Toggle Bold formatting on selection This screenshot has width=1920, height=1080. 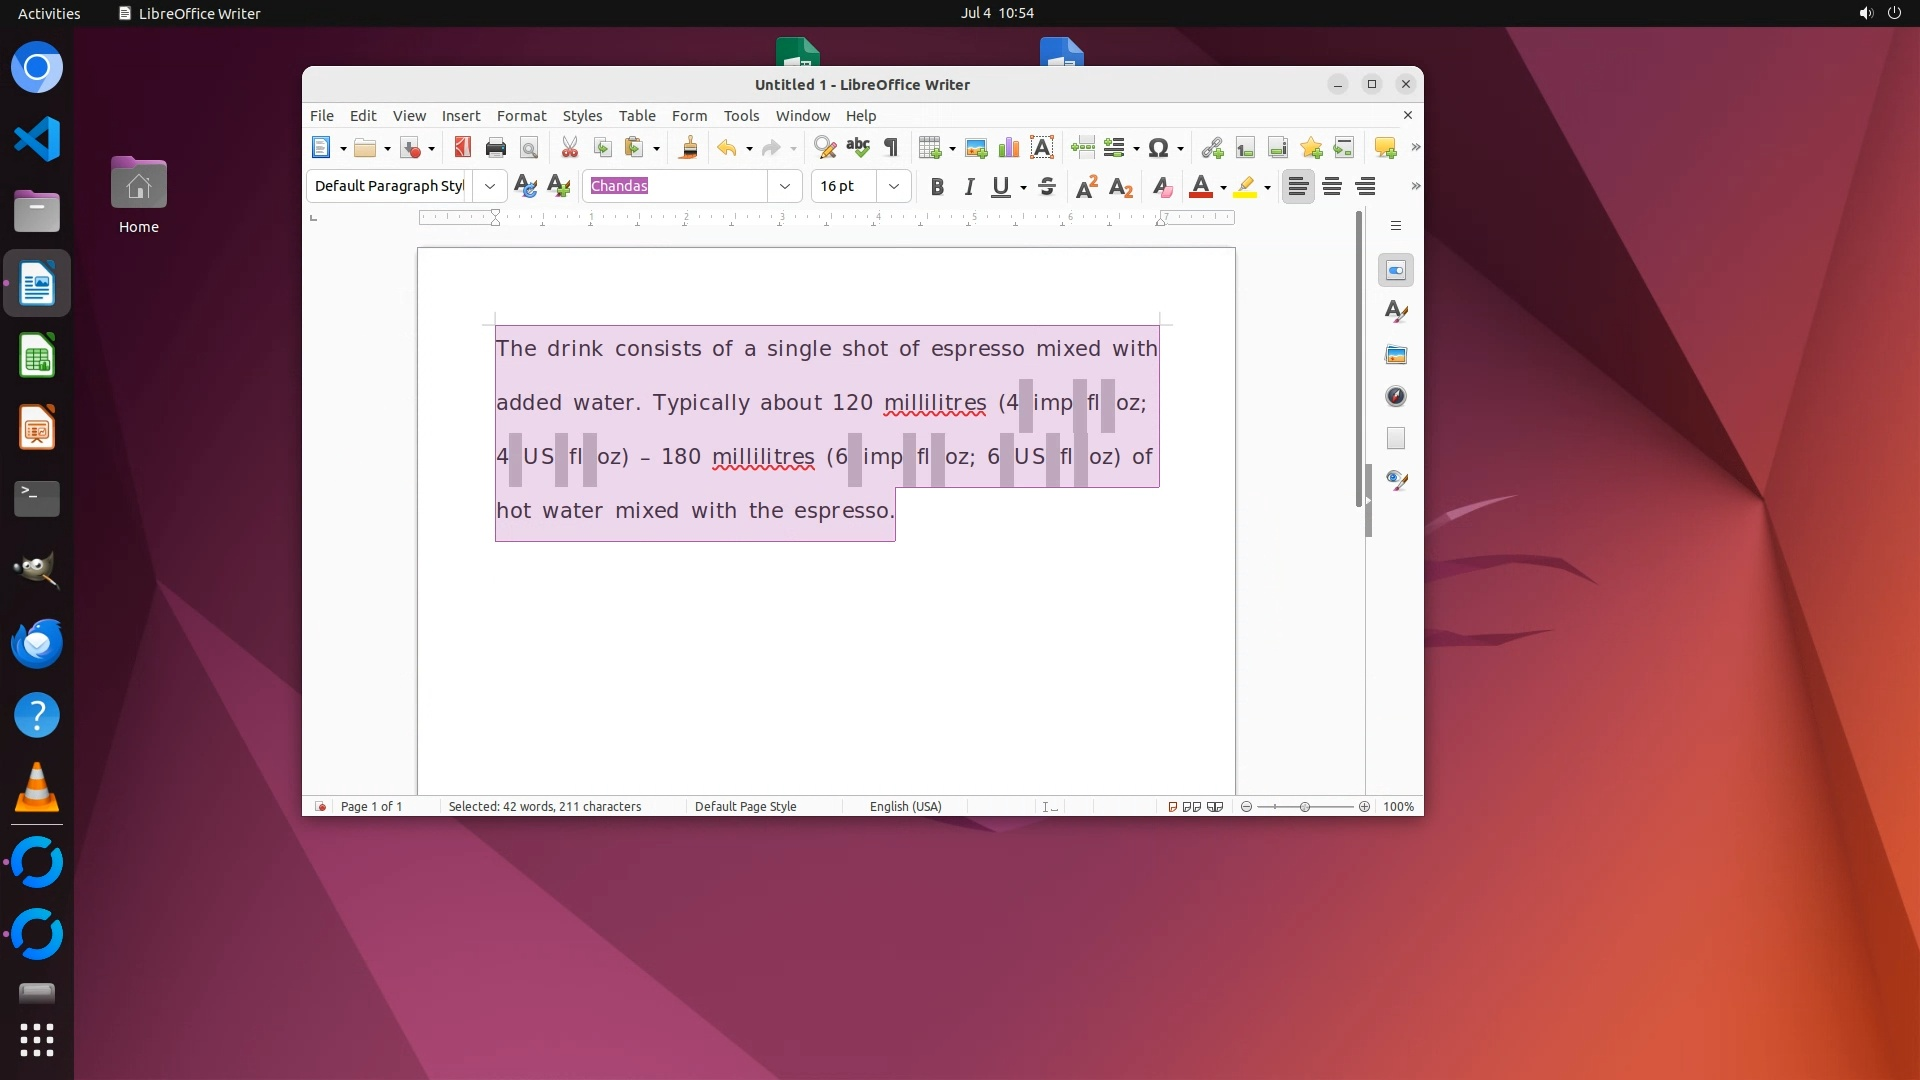coord(937,186)
